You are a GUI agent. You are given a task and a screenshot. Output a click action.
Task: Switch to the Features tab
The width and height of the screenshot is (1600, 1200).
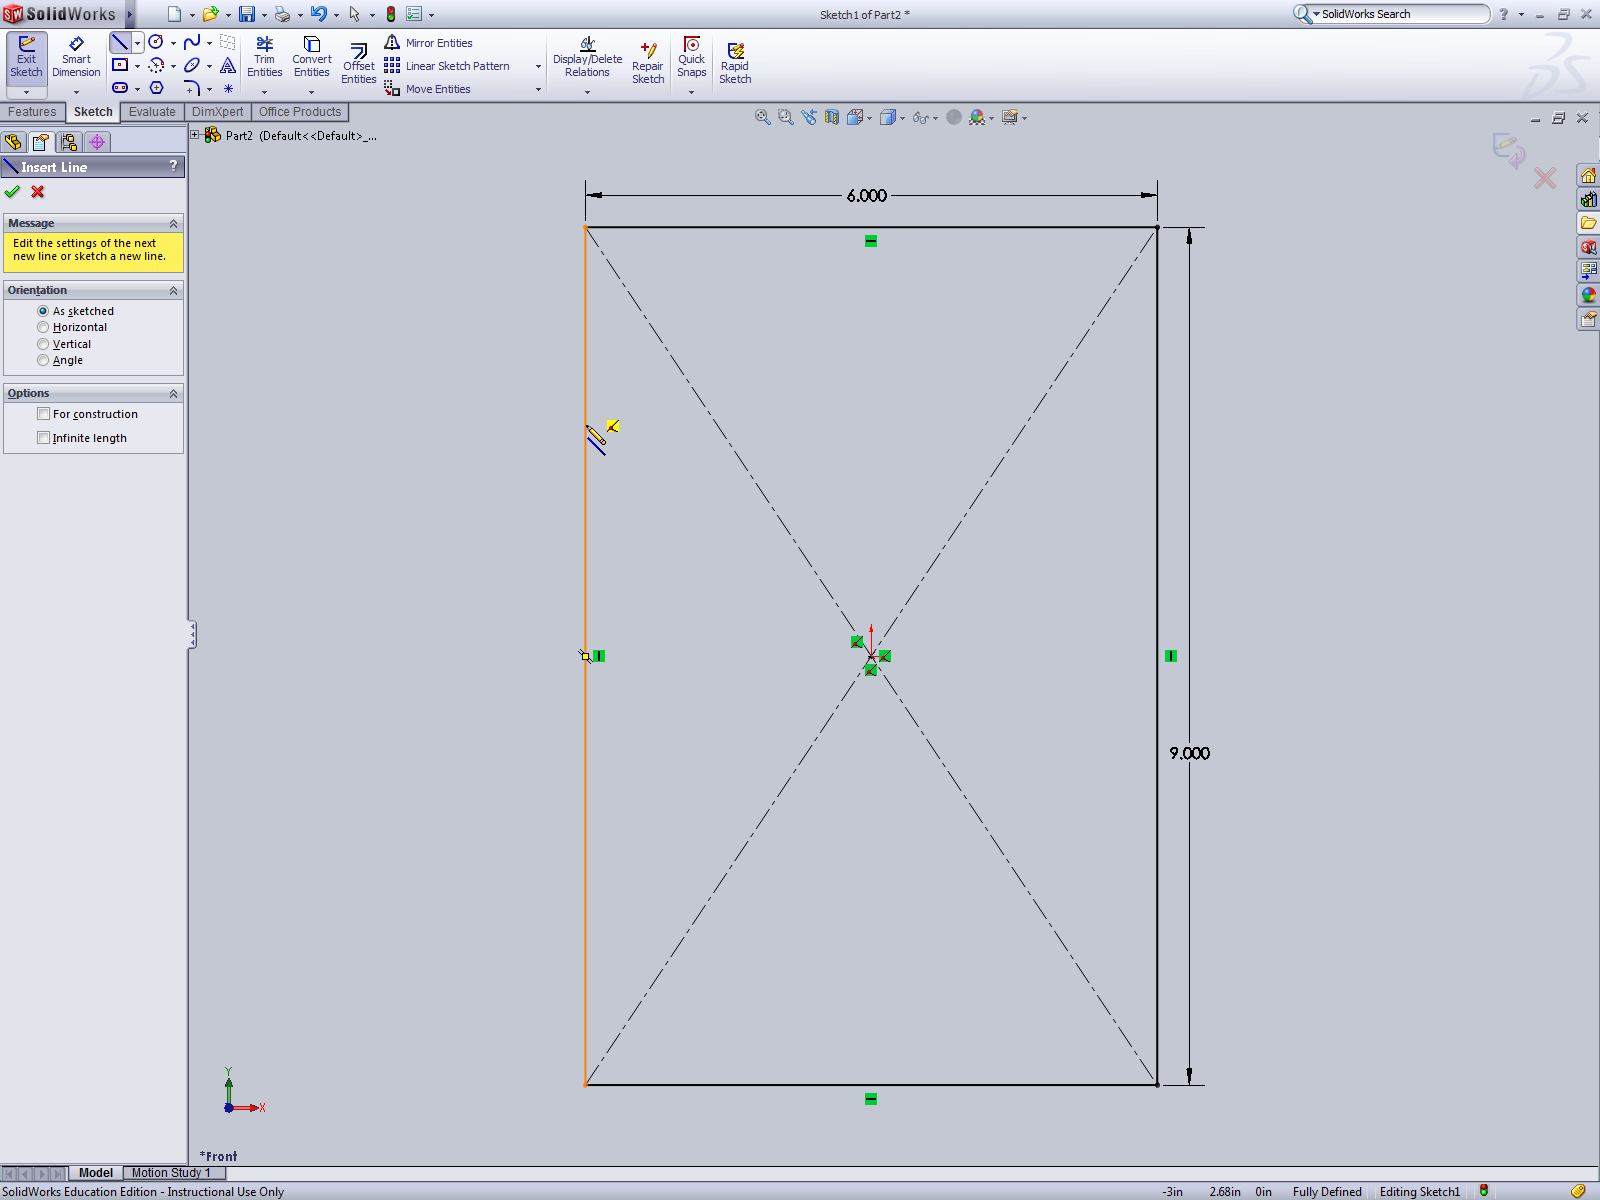pyautogui.click(x=32, y=111)
